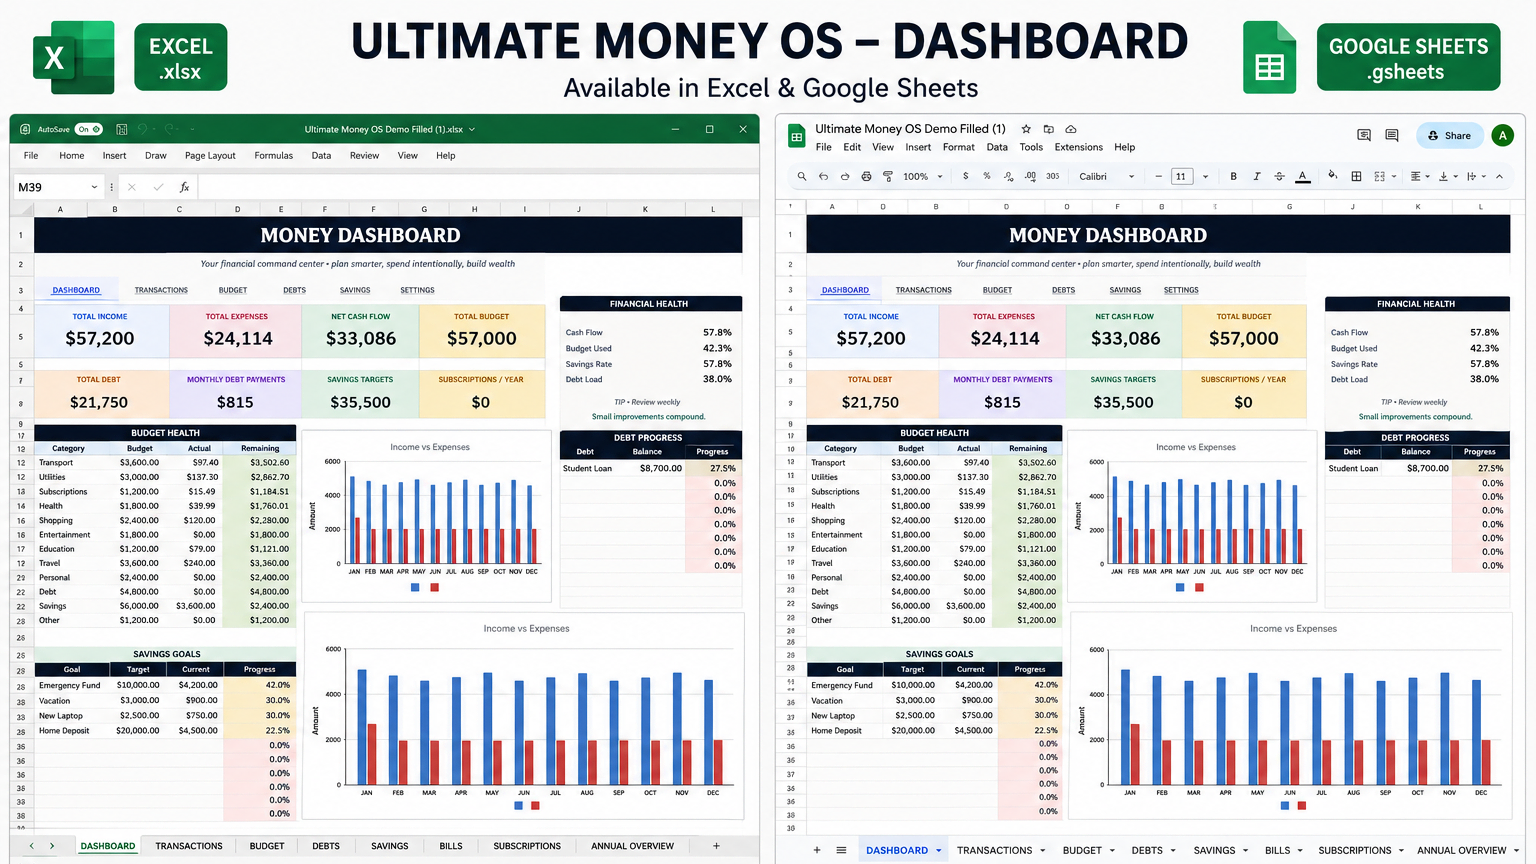Click the Share button in Google Sheets

click(1449, 135)
